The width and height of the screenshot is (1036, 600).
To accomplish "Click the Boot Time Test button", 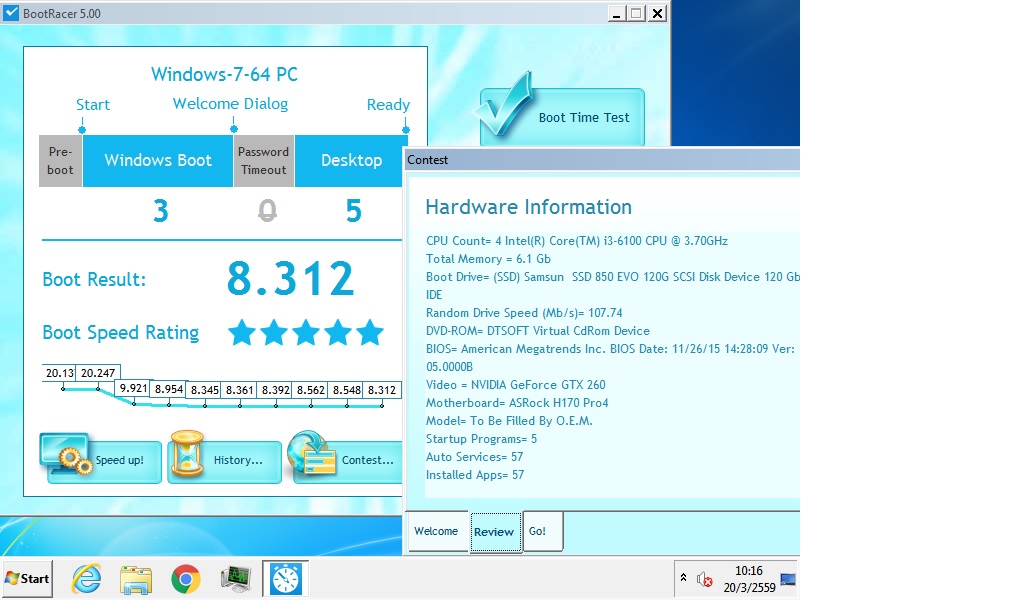I will point(562,117).
